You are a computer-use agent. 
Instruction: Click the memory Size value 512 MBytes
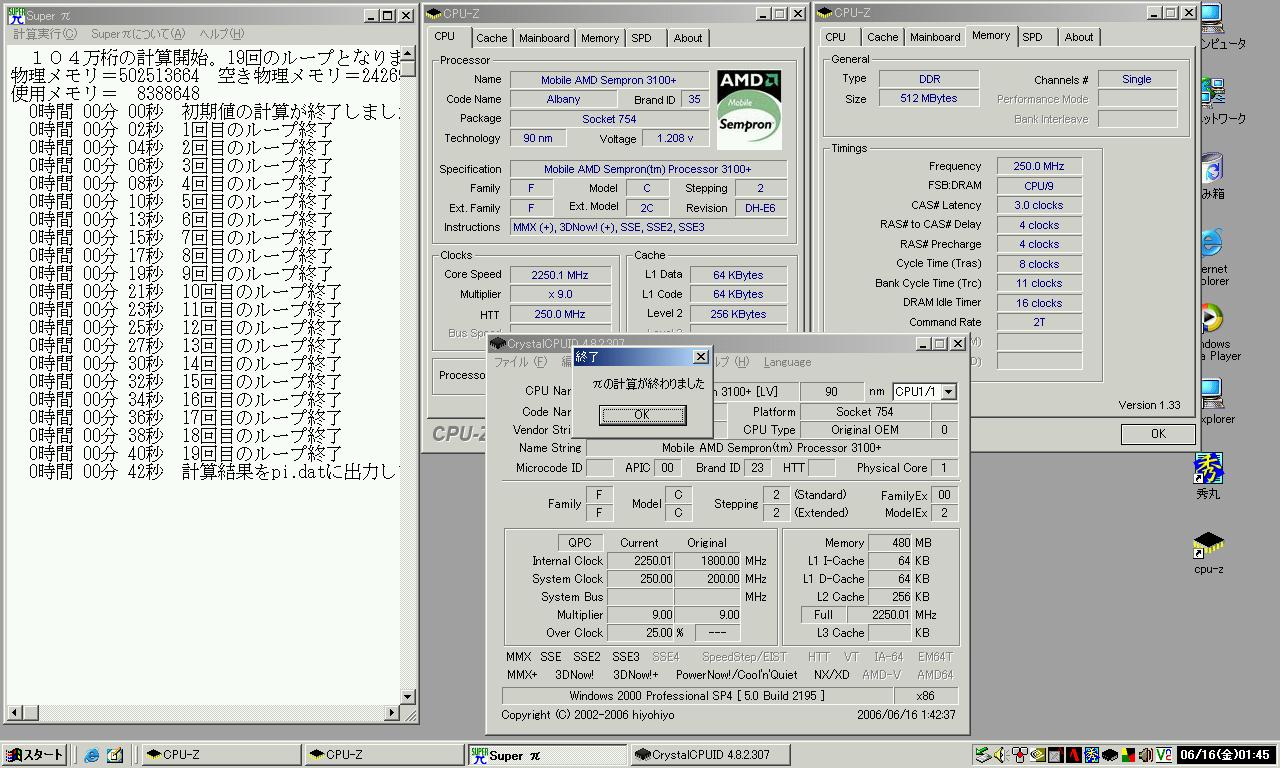tap(928, 98)
